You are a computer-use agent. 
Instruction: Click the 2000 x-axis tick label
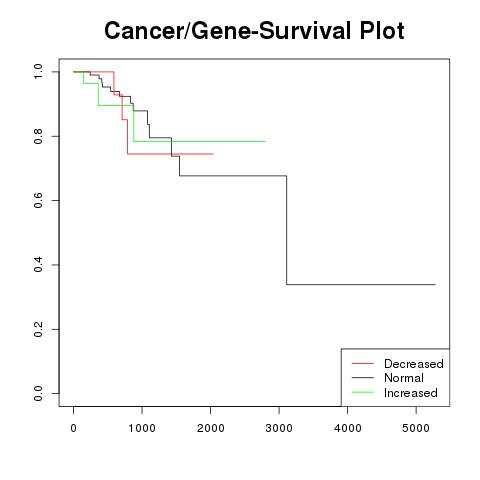pos(210,428)
